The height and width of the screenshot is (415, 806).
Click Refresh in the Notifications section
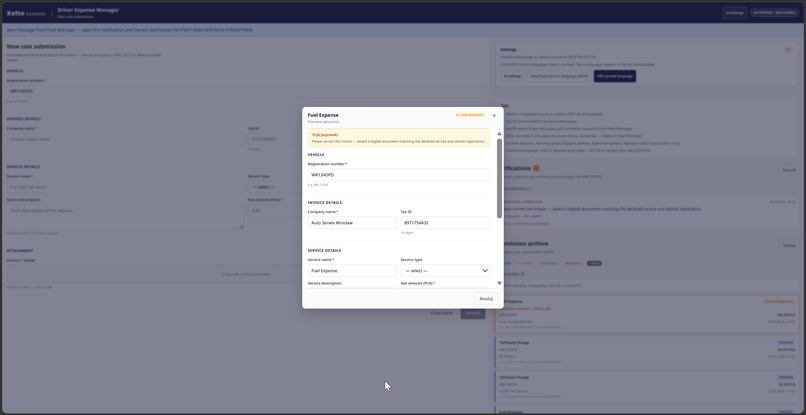tap(789, 170)
